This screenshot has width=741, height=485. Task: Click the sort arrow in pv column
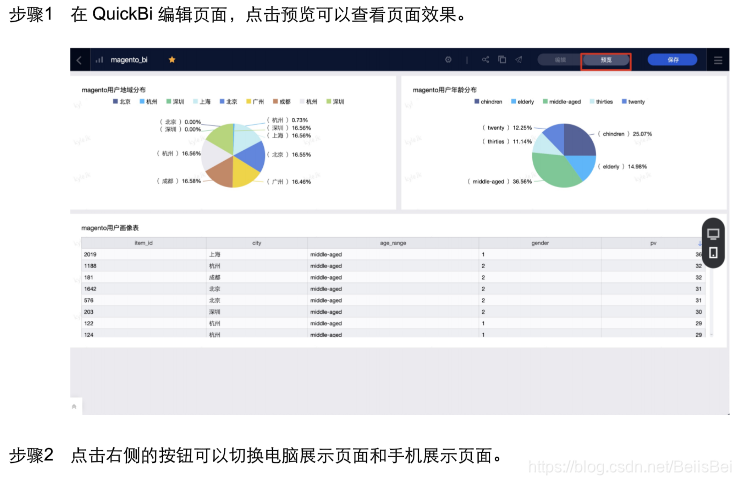pos(699,243)
